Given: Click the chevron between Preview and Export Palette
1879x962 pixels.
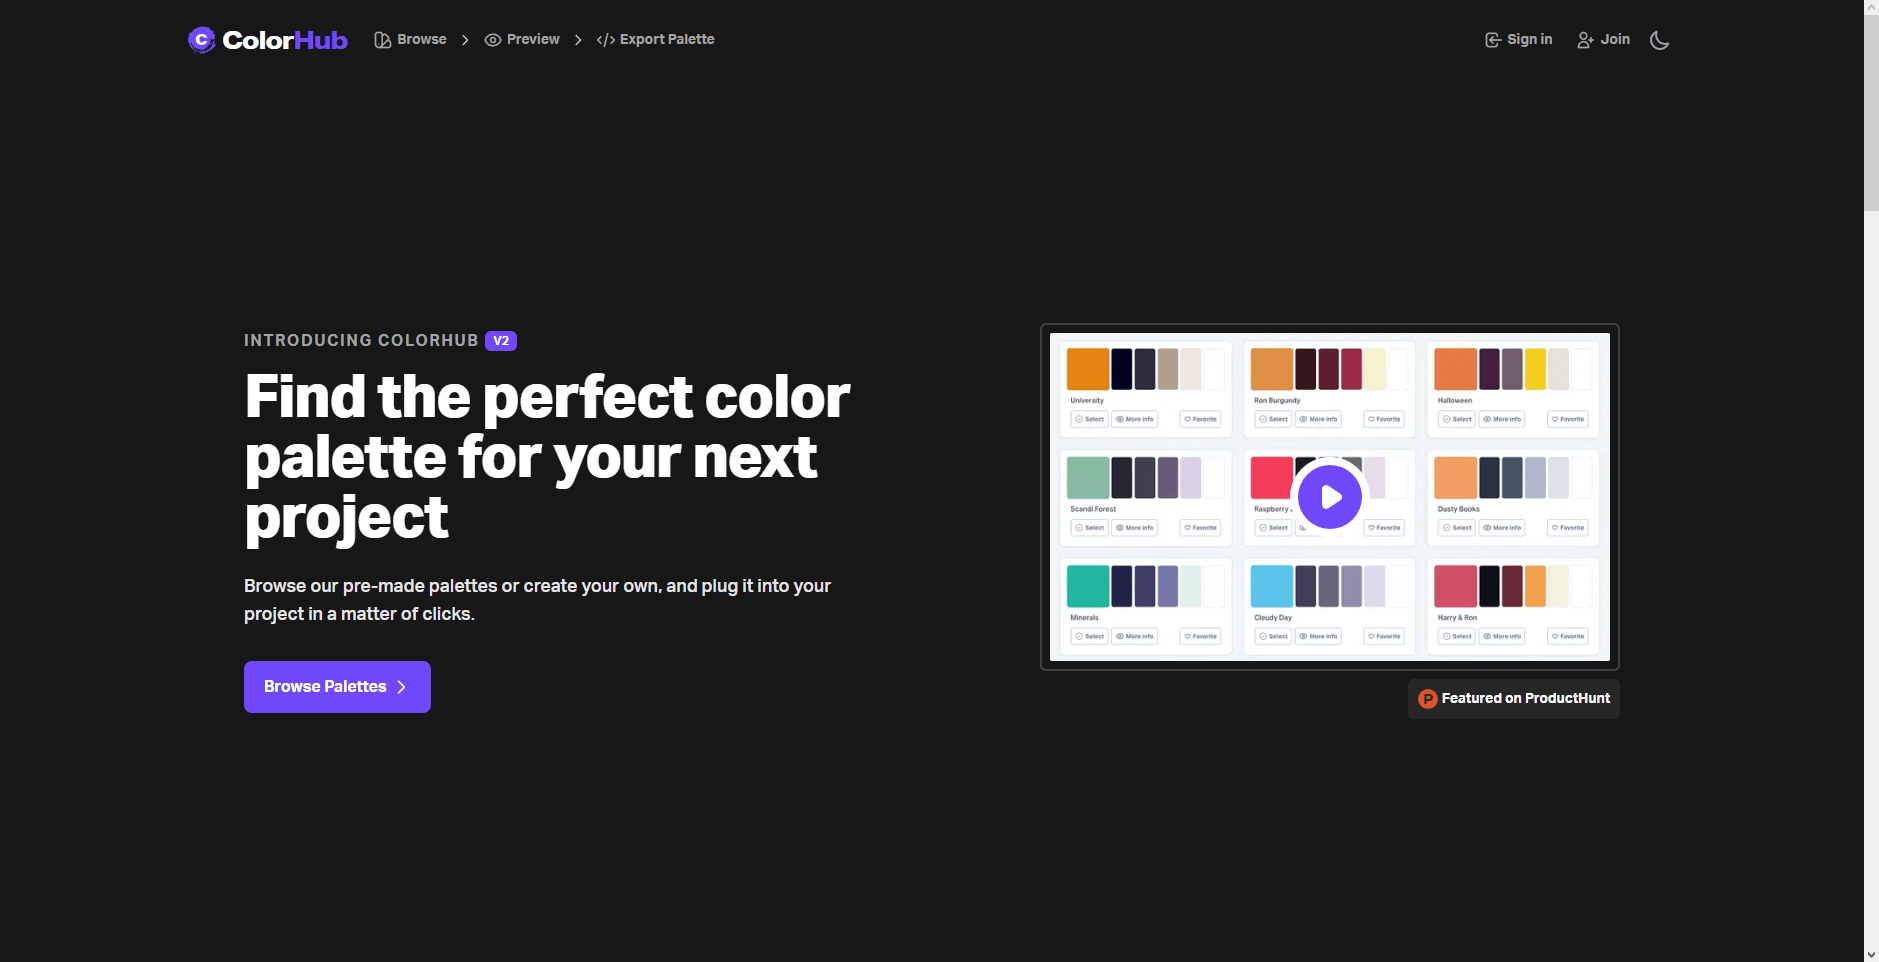Looking at the screenshot, I should click(x=578, y=40).
